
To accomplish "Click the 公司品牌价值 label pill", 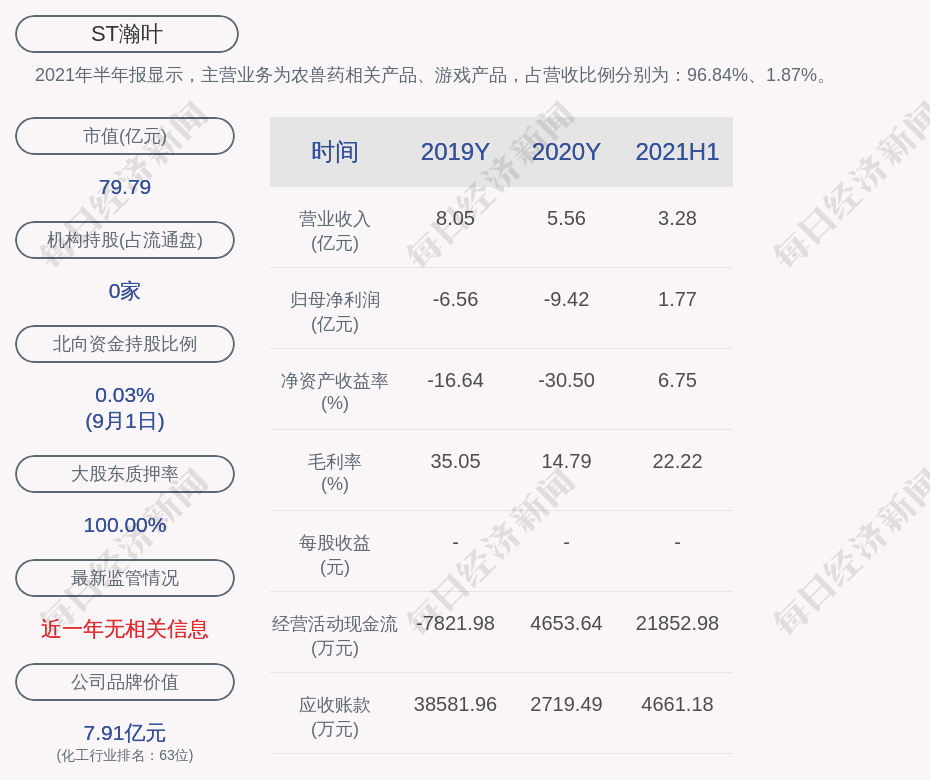I will (x=125, y=682).
